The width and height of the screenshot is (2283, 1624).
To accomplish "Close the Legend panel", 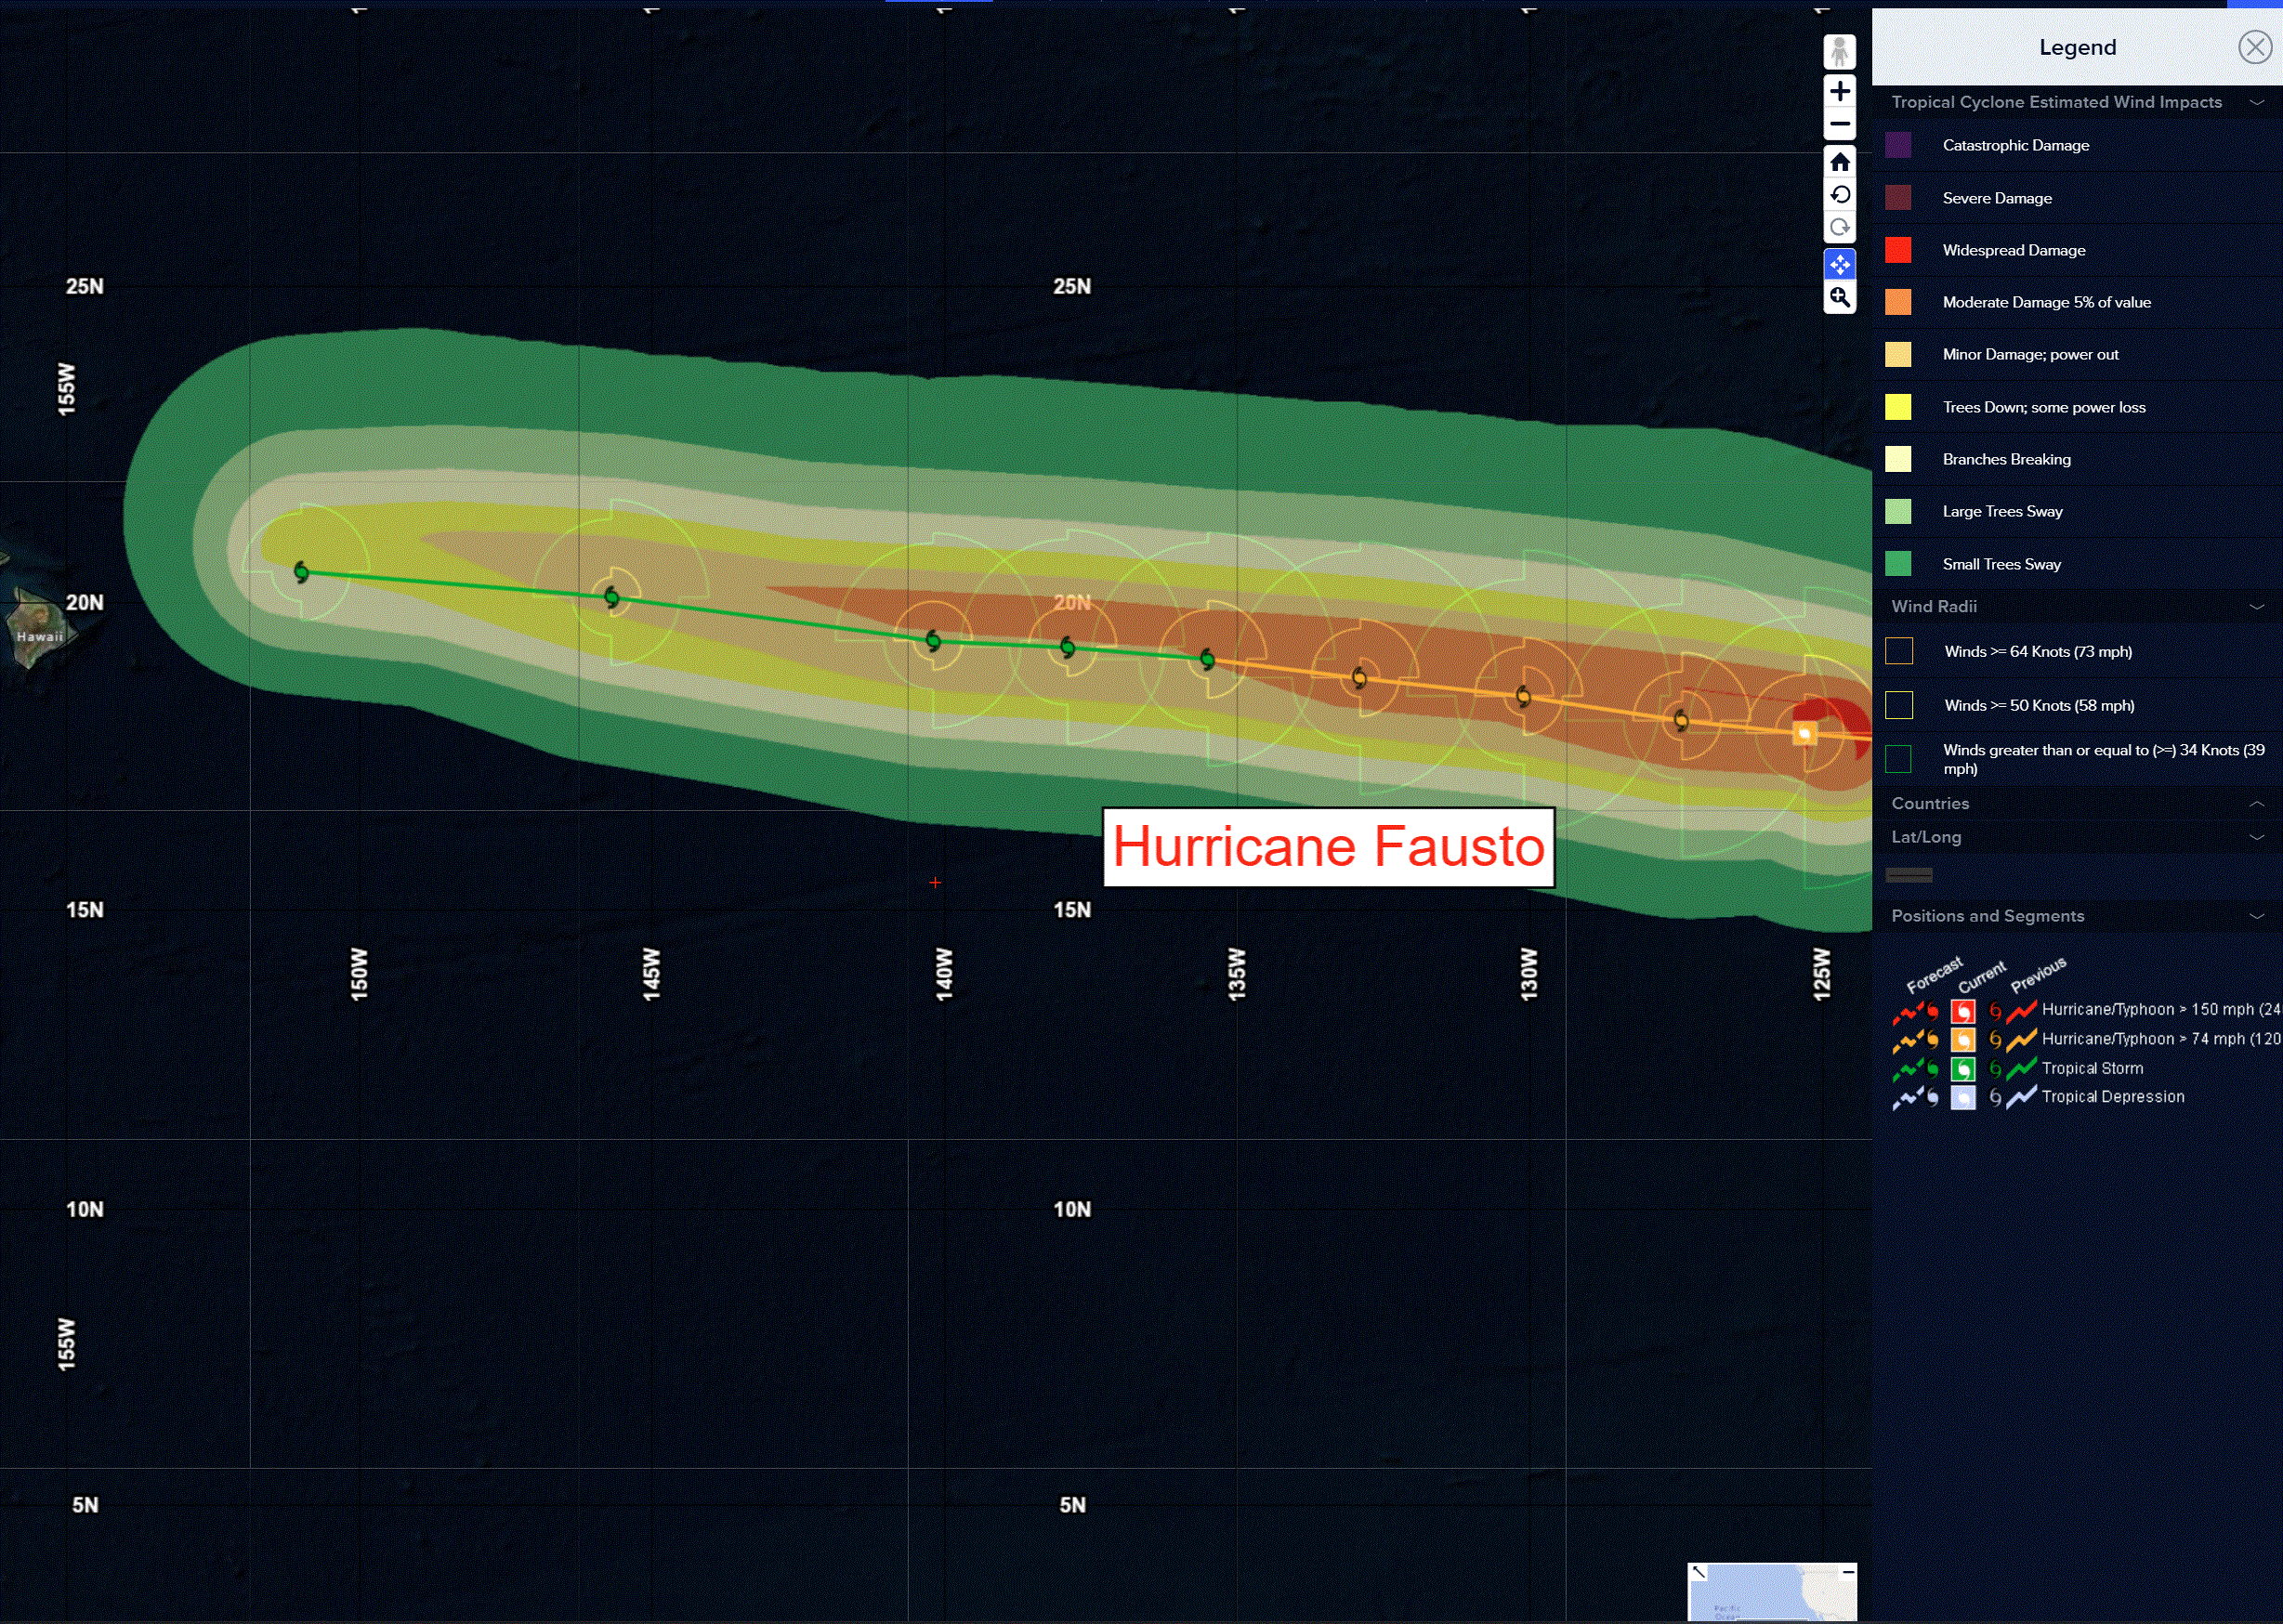I will (x=2254, y=47).
